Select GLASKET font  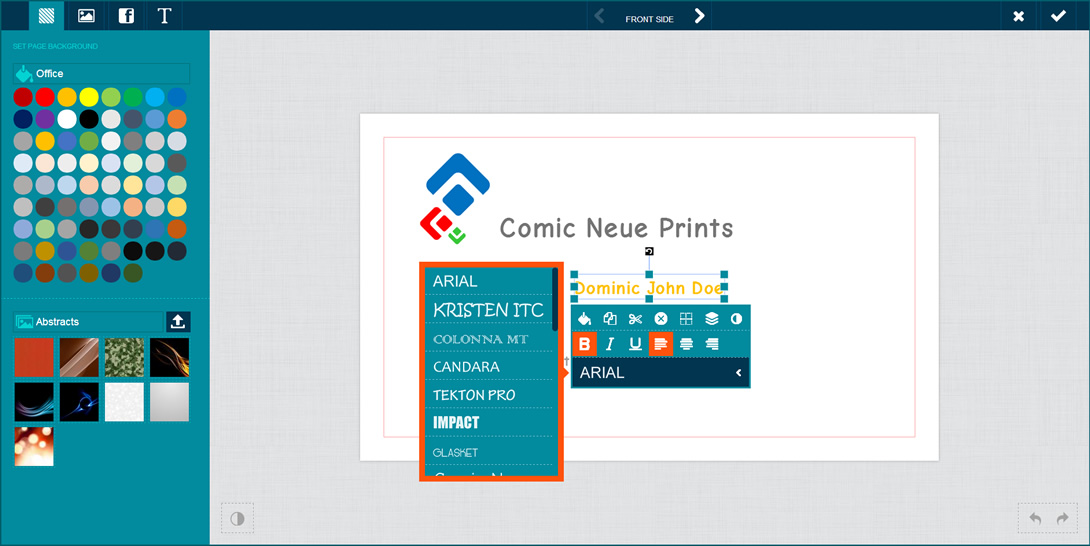(x=488, y=452)
